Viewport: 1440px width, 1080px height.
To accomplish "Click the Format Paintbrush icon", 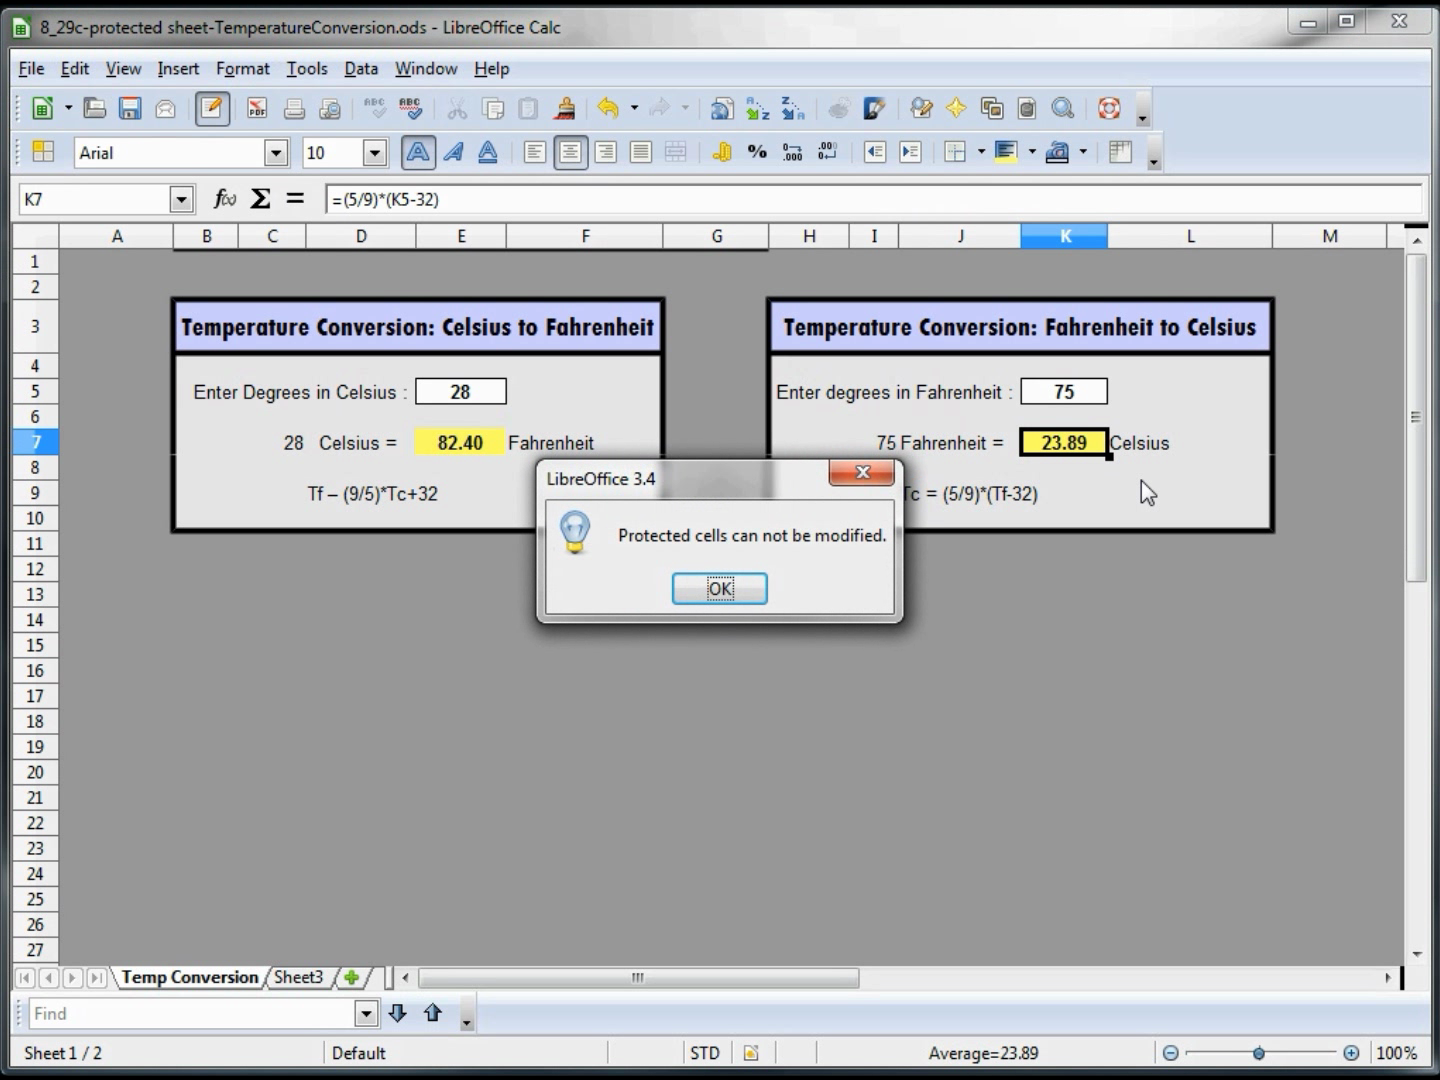I will (x=565, y=109).
